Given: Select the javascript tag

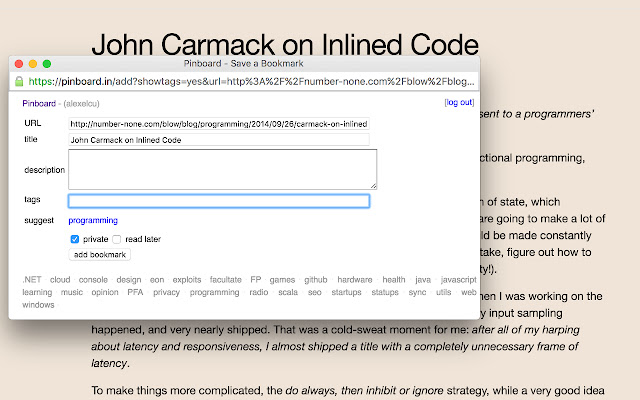Looking at the screenshot, I should point(459,280).
